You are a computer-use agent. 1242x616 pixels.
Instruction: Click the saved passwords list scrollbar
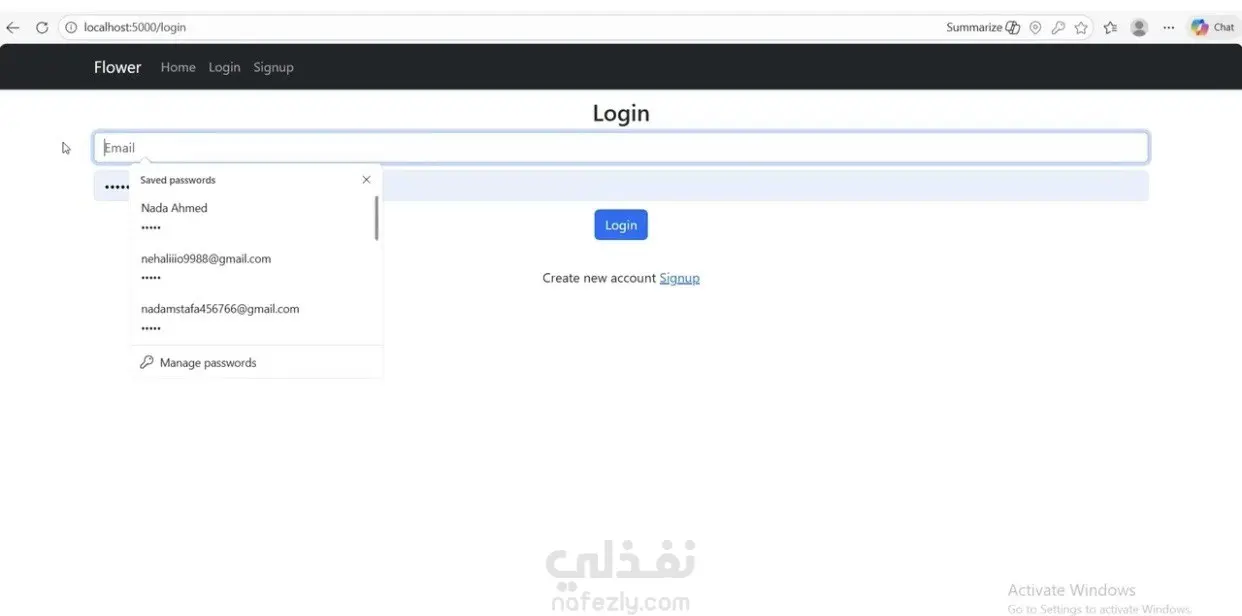376,218
